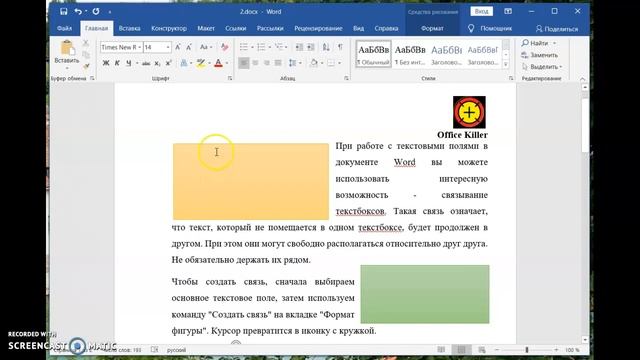This screenshot has width=640, height=360.
Task: Adjust the zoom slider handle
Action: [527, 350]
